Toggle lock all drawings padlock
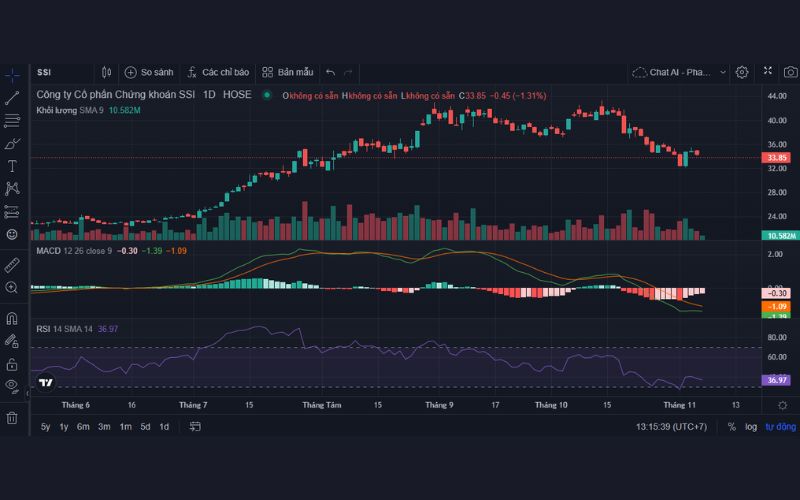Screen dimensions: 800x500 coord(13,364)
